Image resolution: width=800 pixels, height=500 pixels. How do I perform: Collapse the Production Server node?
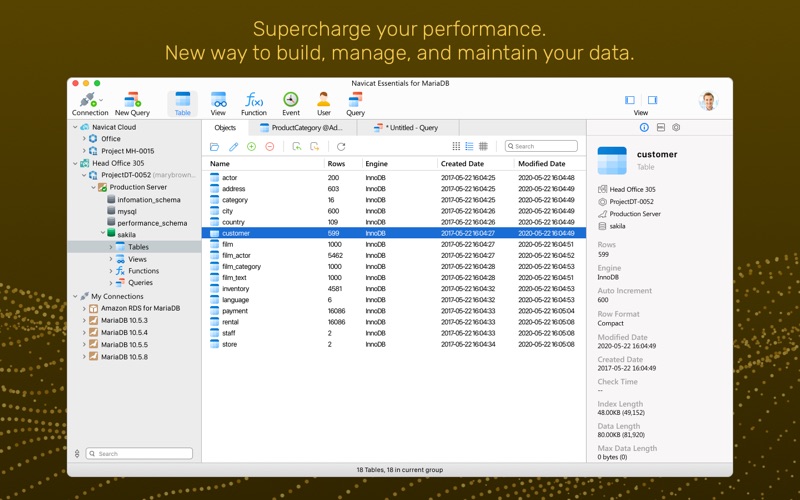click(93, 187)
